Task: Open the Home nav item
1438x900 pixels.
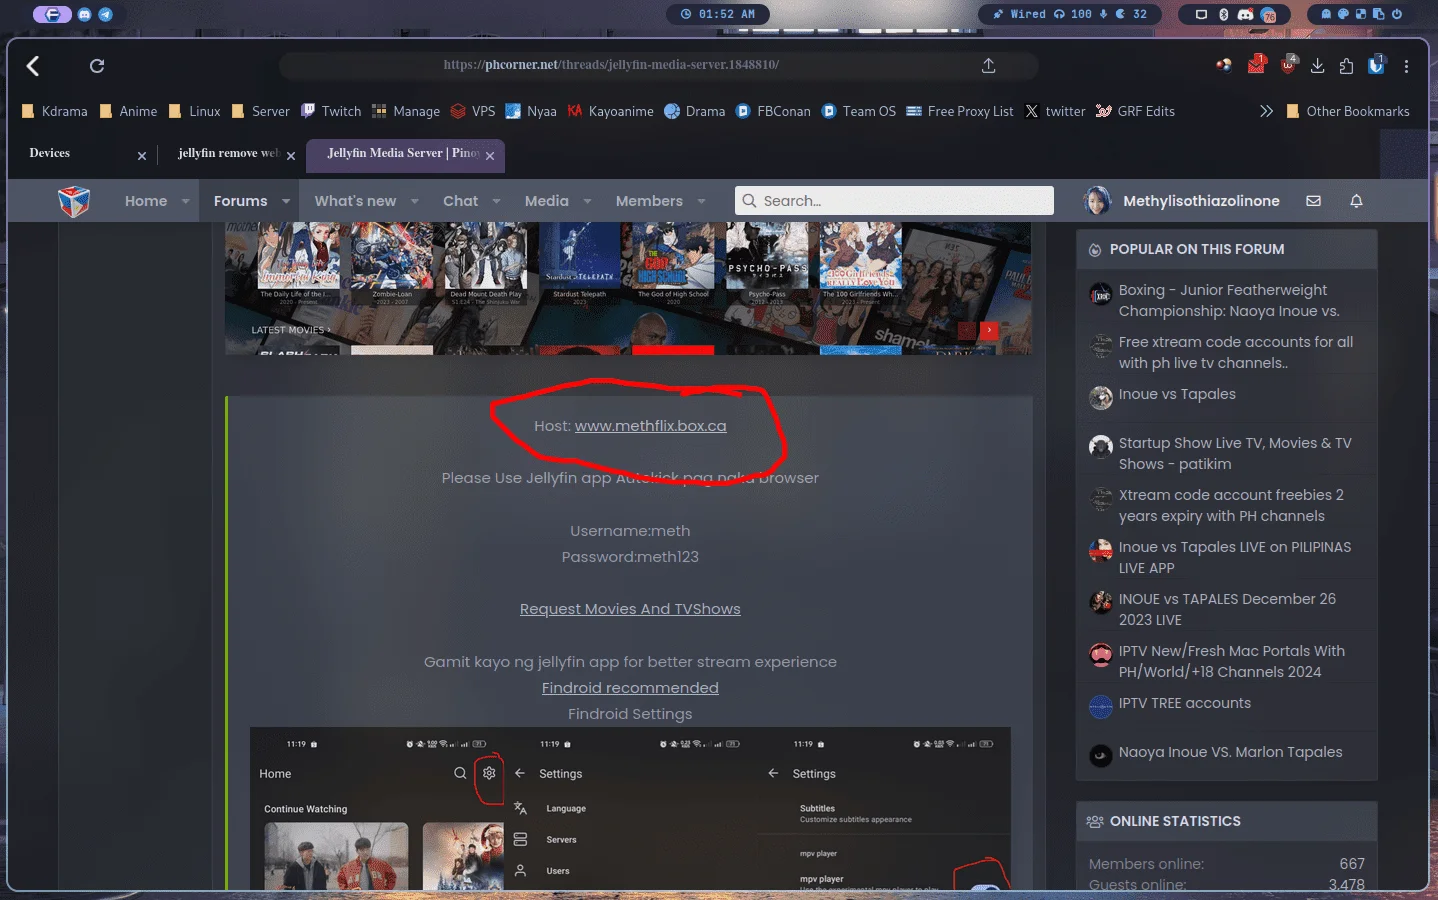Action: coord(146,201)
